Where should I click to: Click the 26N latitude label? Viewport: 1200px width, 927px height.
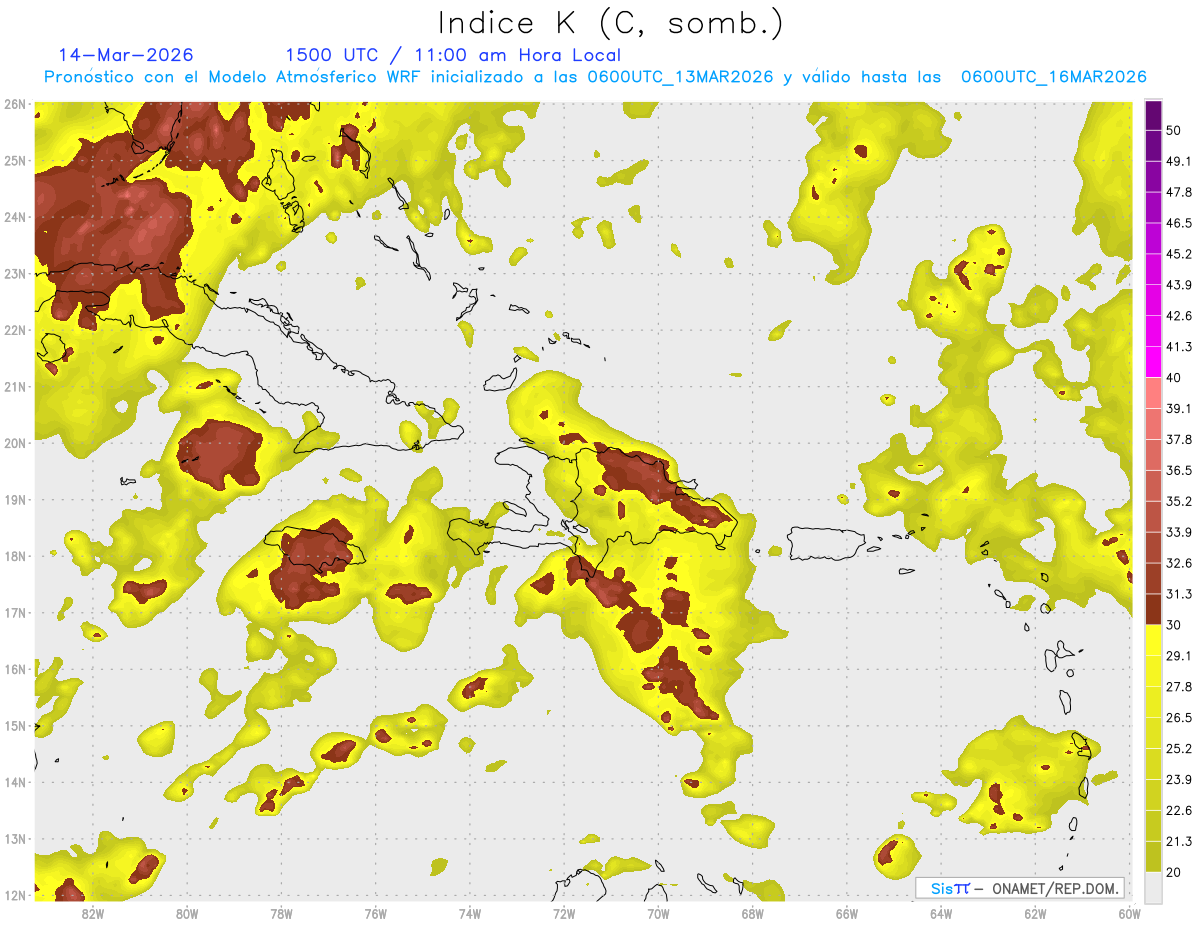(x=15, y=104)
